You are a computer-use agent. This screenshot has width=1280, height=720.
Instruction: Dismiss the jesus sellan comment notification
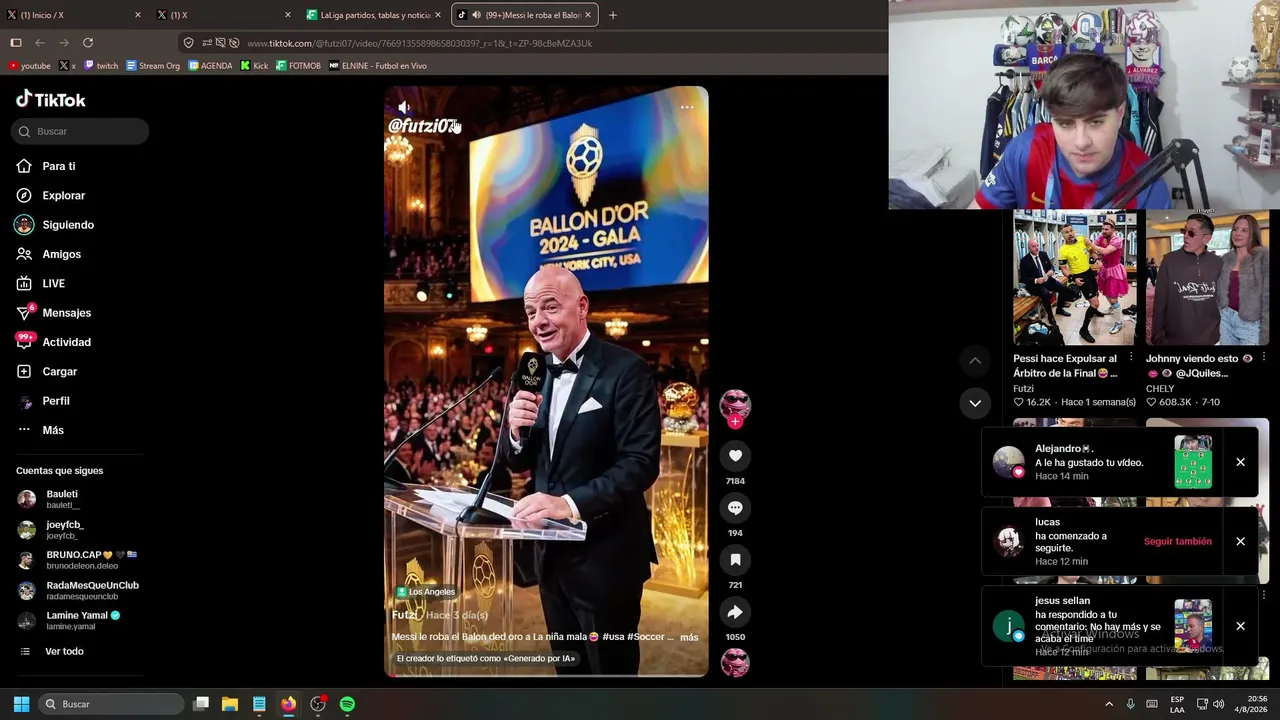coord(1240,626)
